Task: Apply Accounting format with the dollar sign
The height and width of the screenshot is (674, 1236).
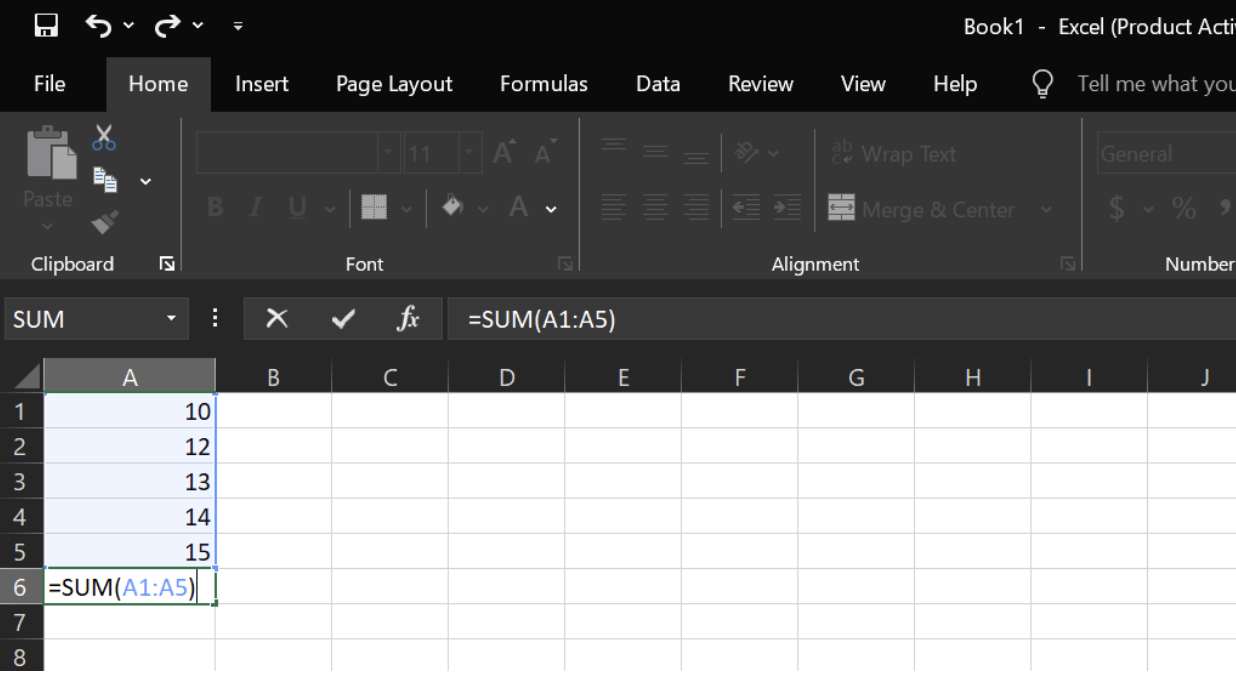Action: (x=1117, y=208)
